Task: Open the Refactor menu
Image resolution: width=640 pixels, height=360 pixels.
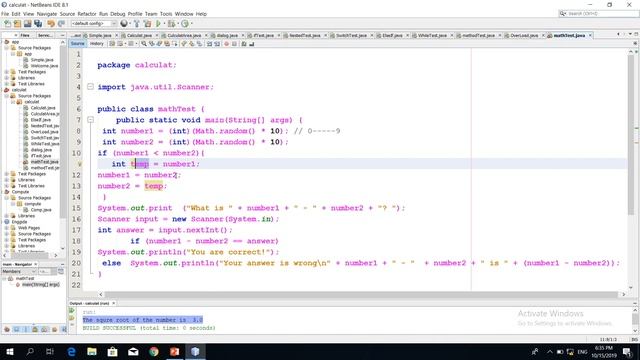Action: coord(87,14)
